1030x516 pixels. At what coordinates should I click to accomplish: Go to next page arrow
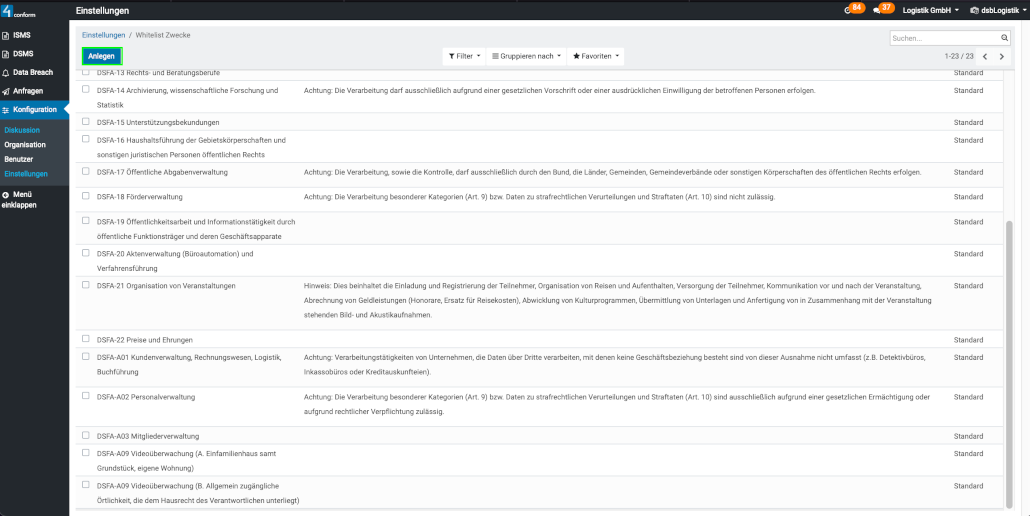click(x=1002, y=57)
